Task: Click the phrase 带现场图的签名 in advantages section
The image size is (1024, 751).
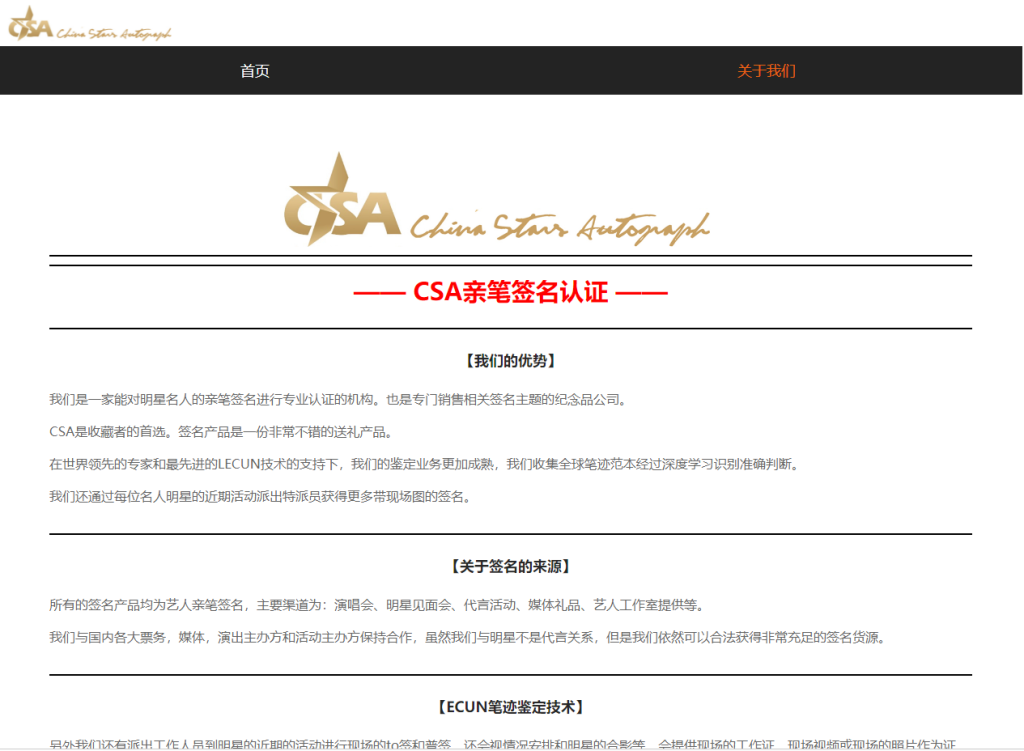Action: coord(417,496)
